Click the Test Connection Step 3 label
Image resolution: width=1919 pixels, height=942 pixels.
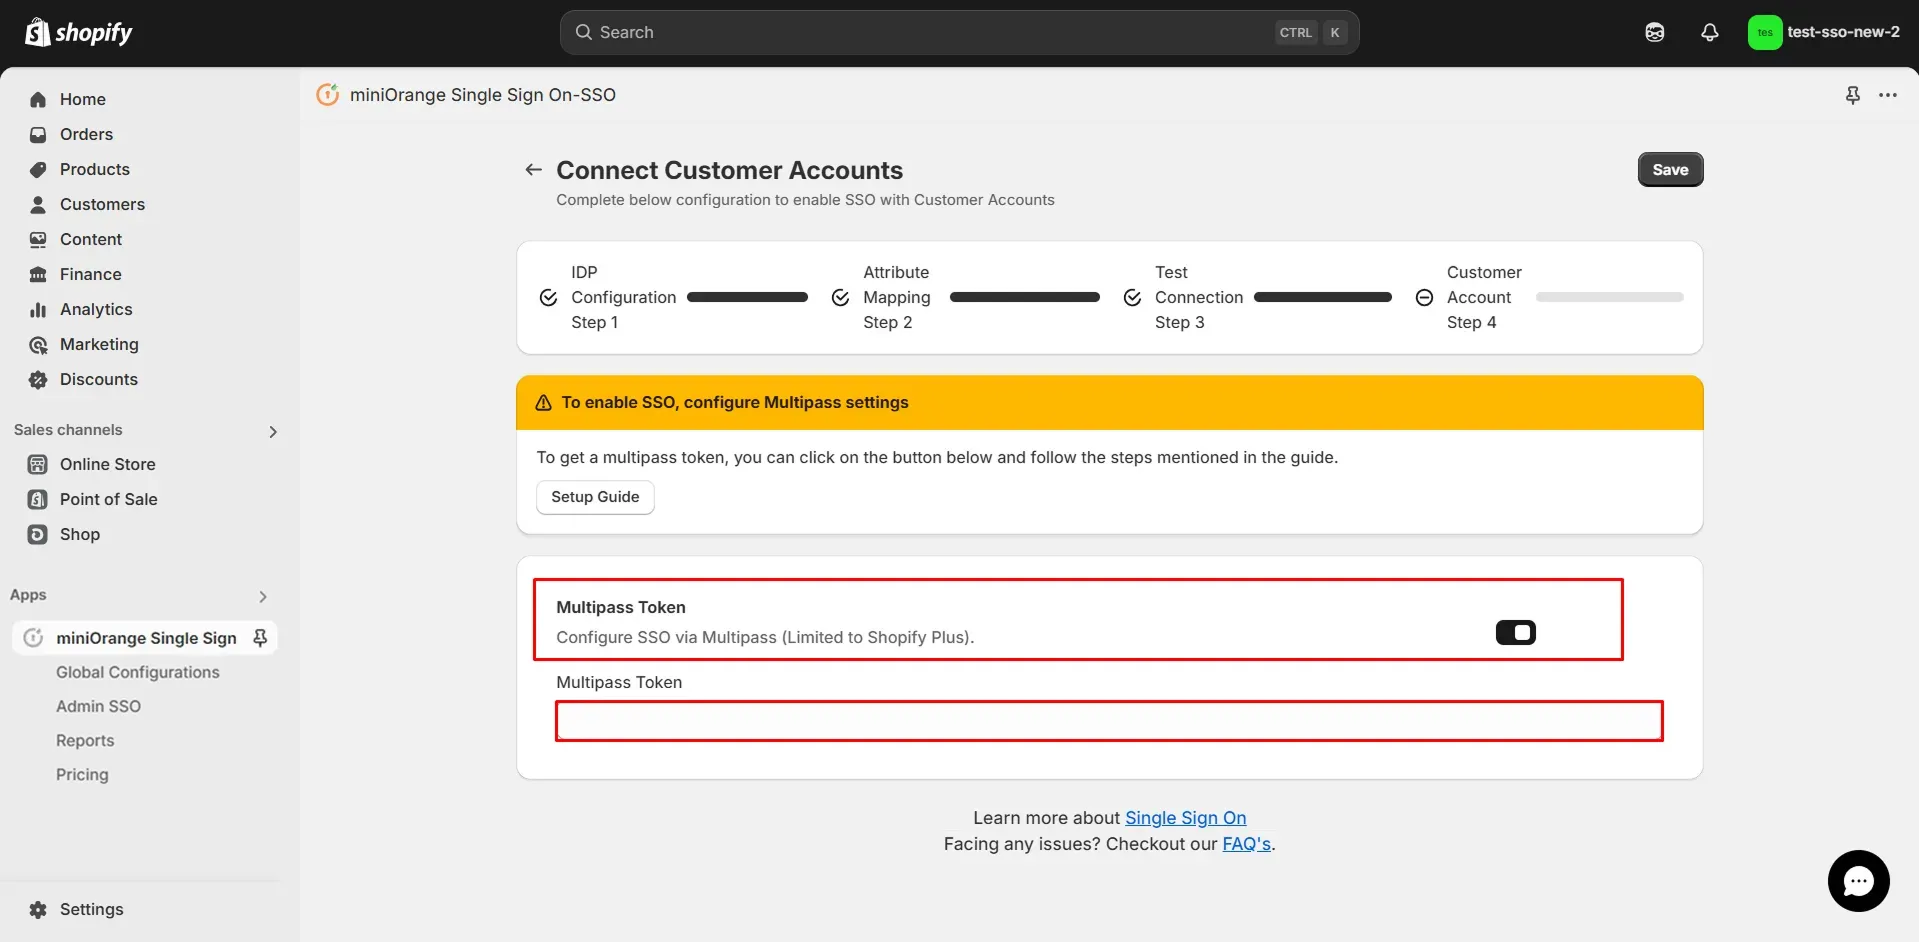1198,297
